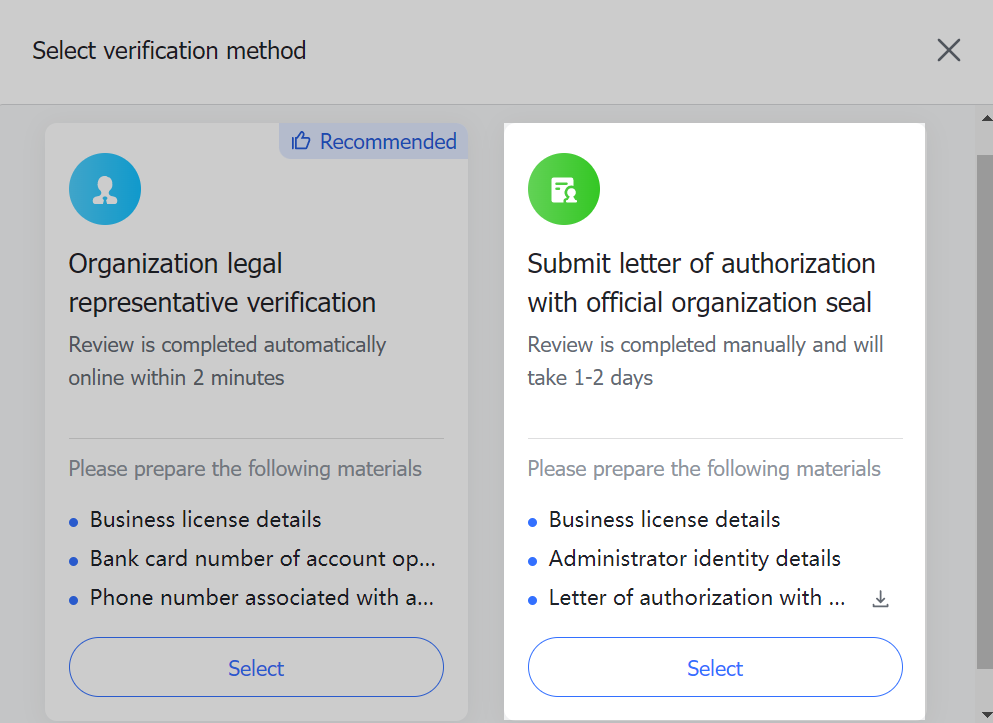Click the 2-minute review description text
This screenshot has height=723, width=993.
tap(227, 360)
